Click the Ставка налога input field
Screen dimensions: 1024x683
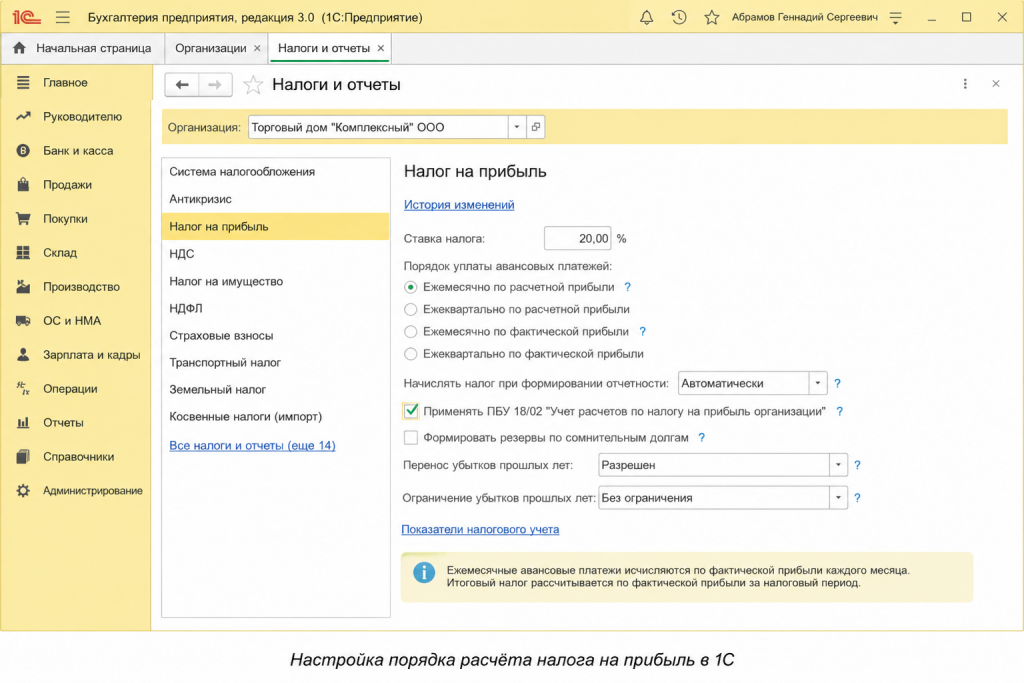[x=577, y=238]
